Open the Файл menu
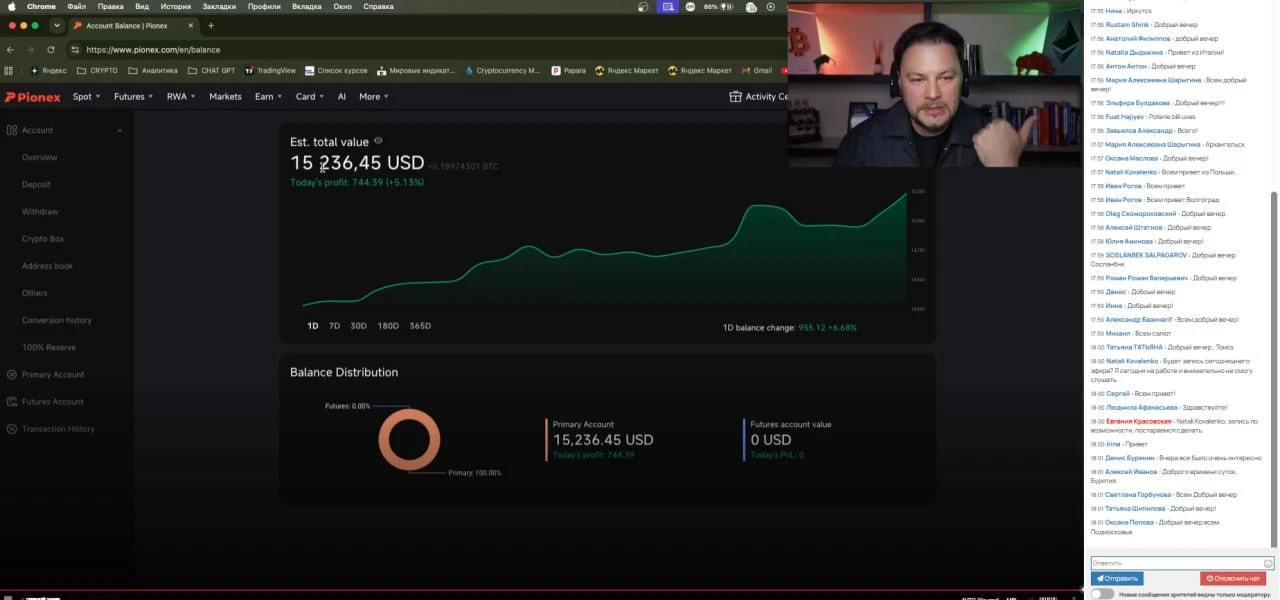The width and height of the screenshot is (1280, 600). [x=76, y=6]
